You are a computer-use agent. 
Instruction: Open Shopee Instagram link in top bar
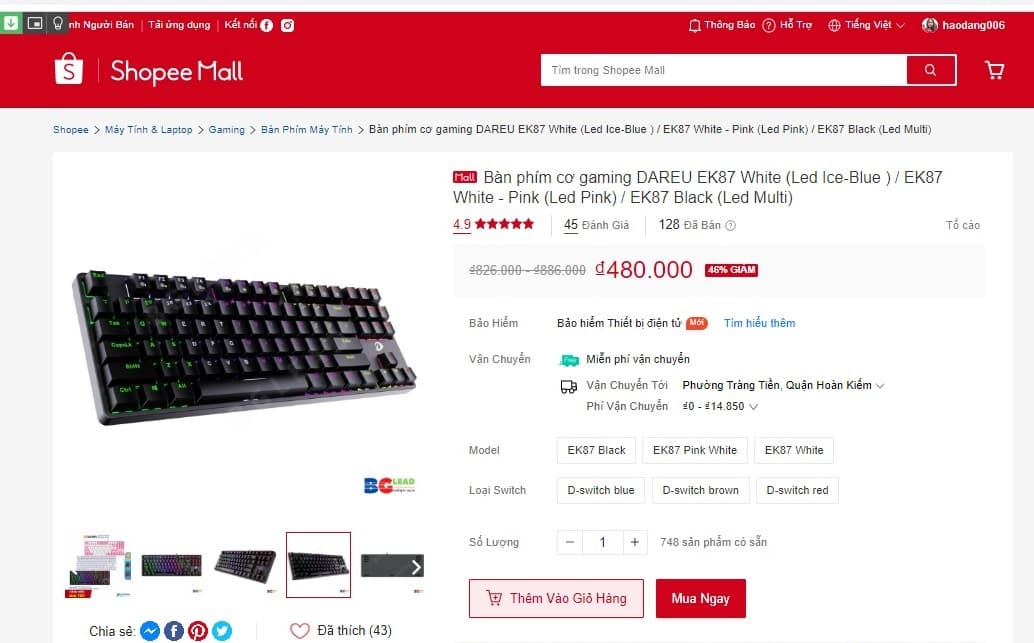288,26
